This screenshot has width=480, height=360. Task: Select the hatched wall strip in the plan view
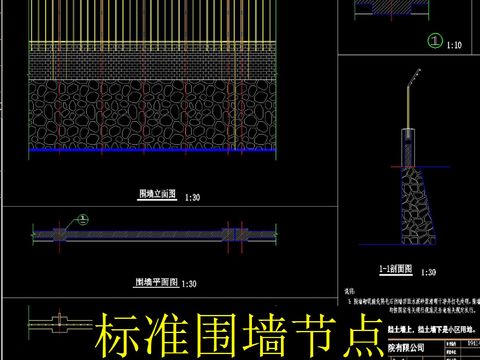click(154, 235)
